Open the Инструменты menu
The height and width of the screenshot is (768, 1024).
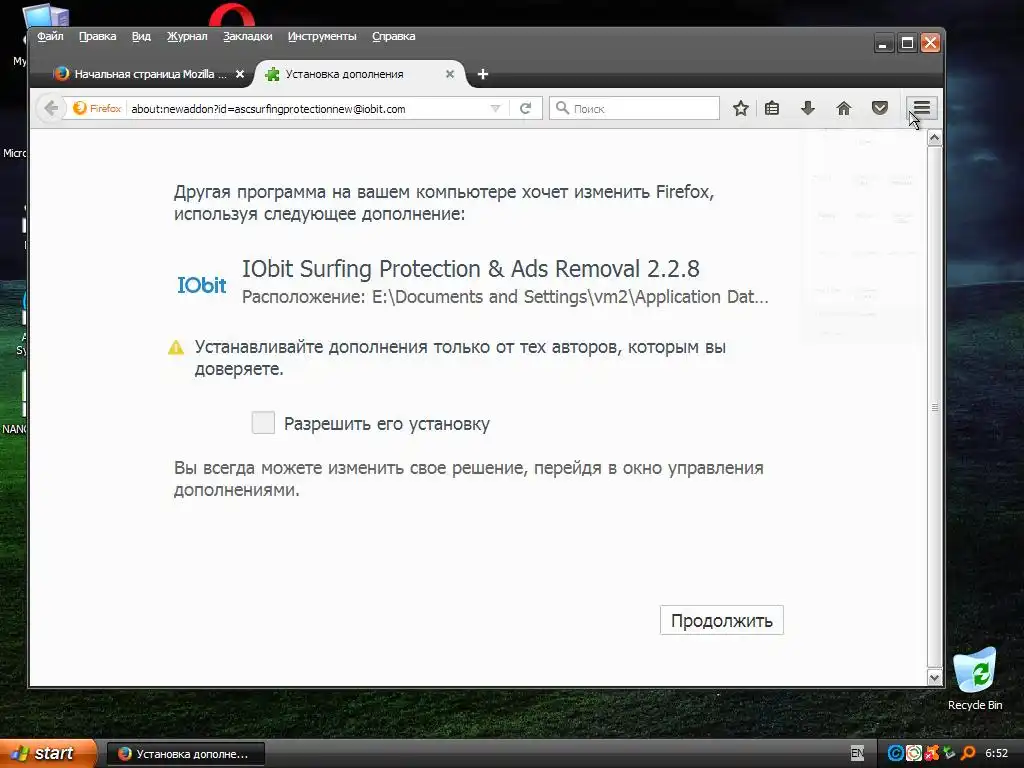pyautogui.click(x=322, y=37)
